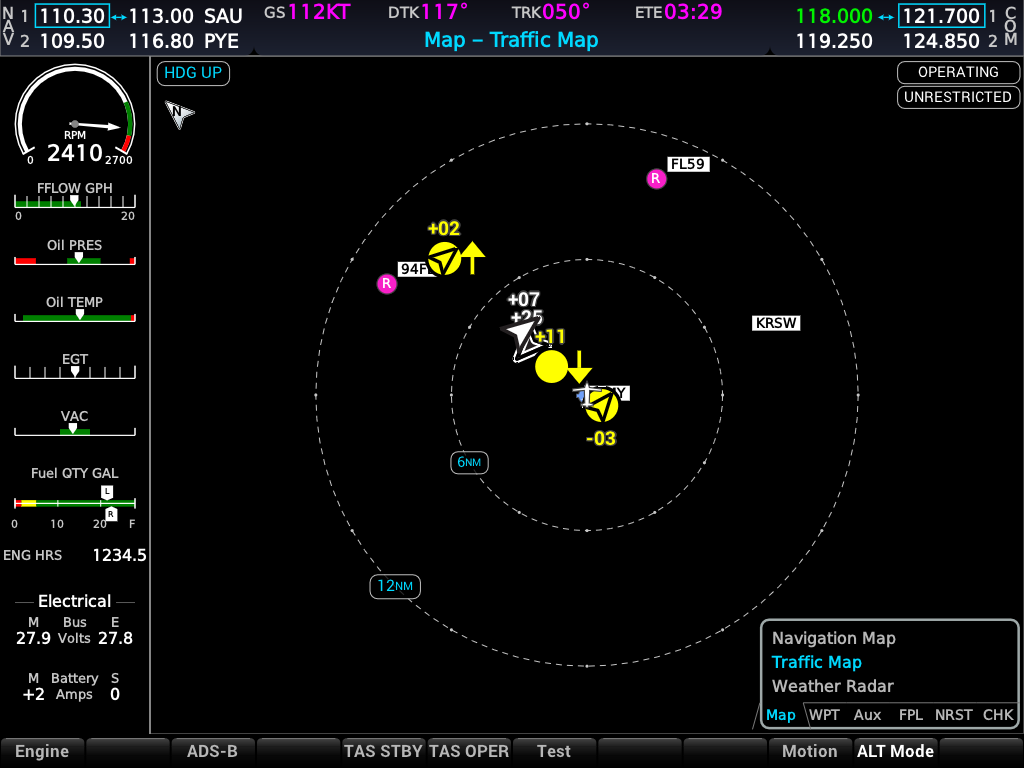Select Navigation Map in page menu
Image resolution: width=1024 pixels, height=768 pixels.
tap(834, 638)
